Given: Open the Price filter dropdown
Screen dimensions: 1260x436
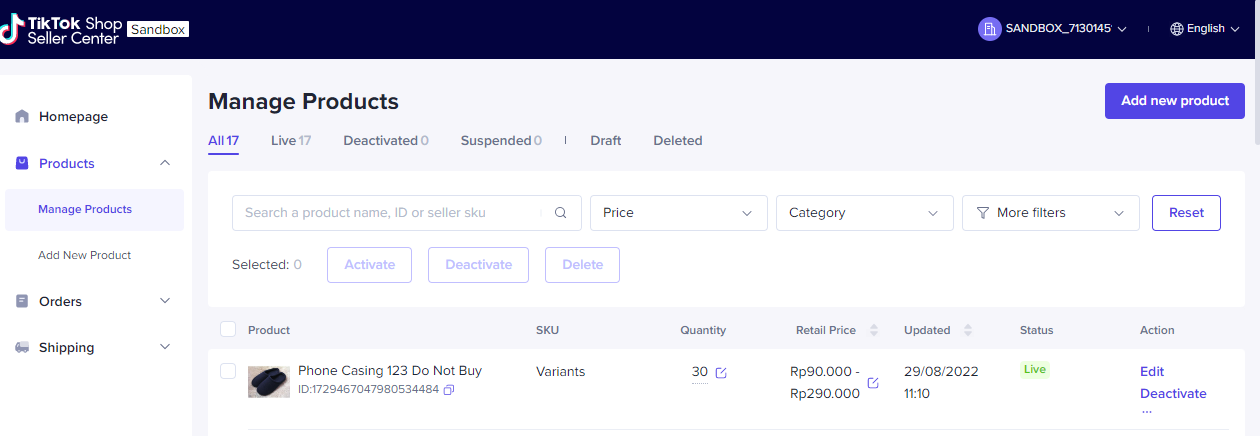Looking at the screenshot, I should [678, 213].
